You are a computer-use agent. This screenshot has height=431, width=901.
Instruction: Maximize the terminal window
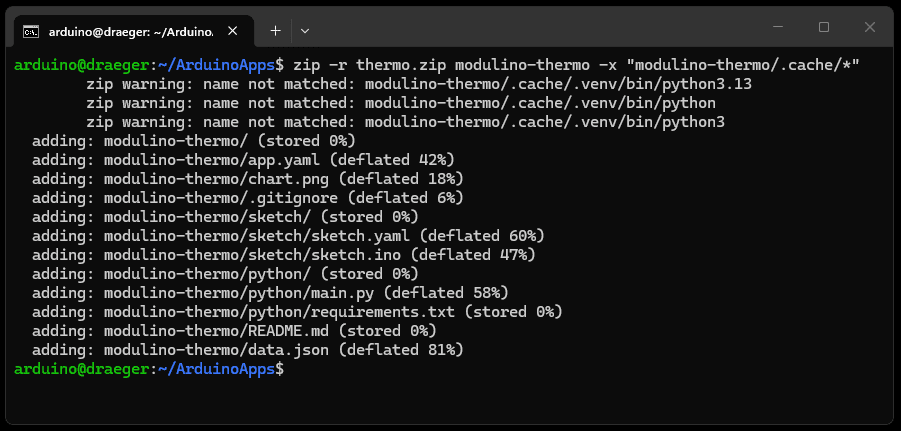(x=824, y=27)
